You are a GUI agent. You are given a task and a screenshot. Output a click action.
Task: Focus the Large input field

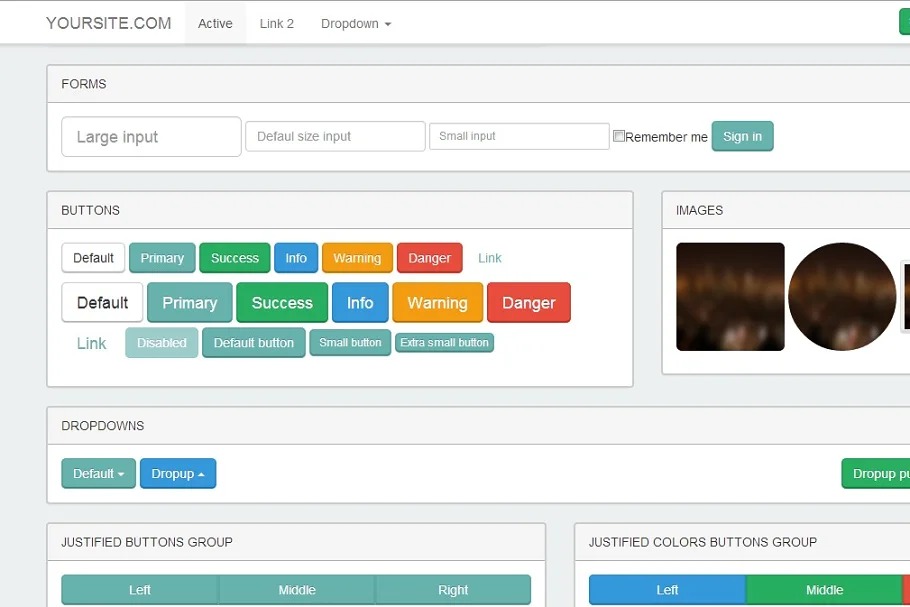tap(151, 137)
